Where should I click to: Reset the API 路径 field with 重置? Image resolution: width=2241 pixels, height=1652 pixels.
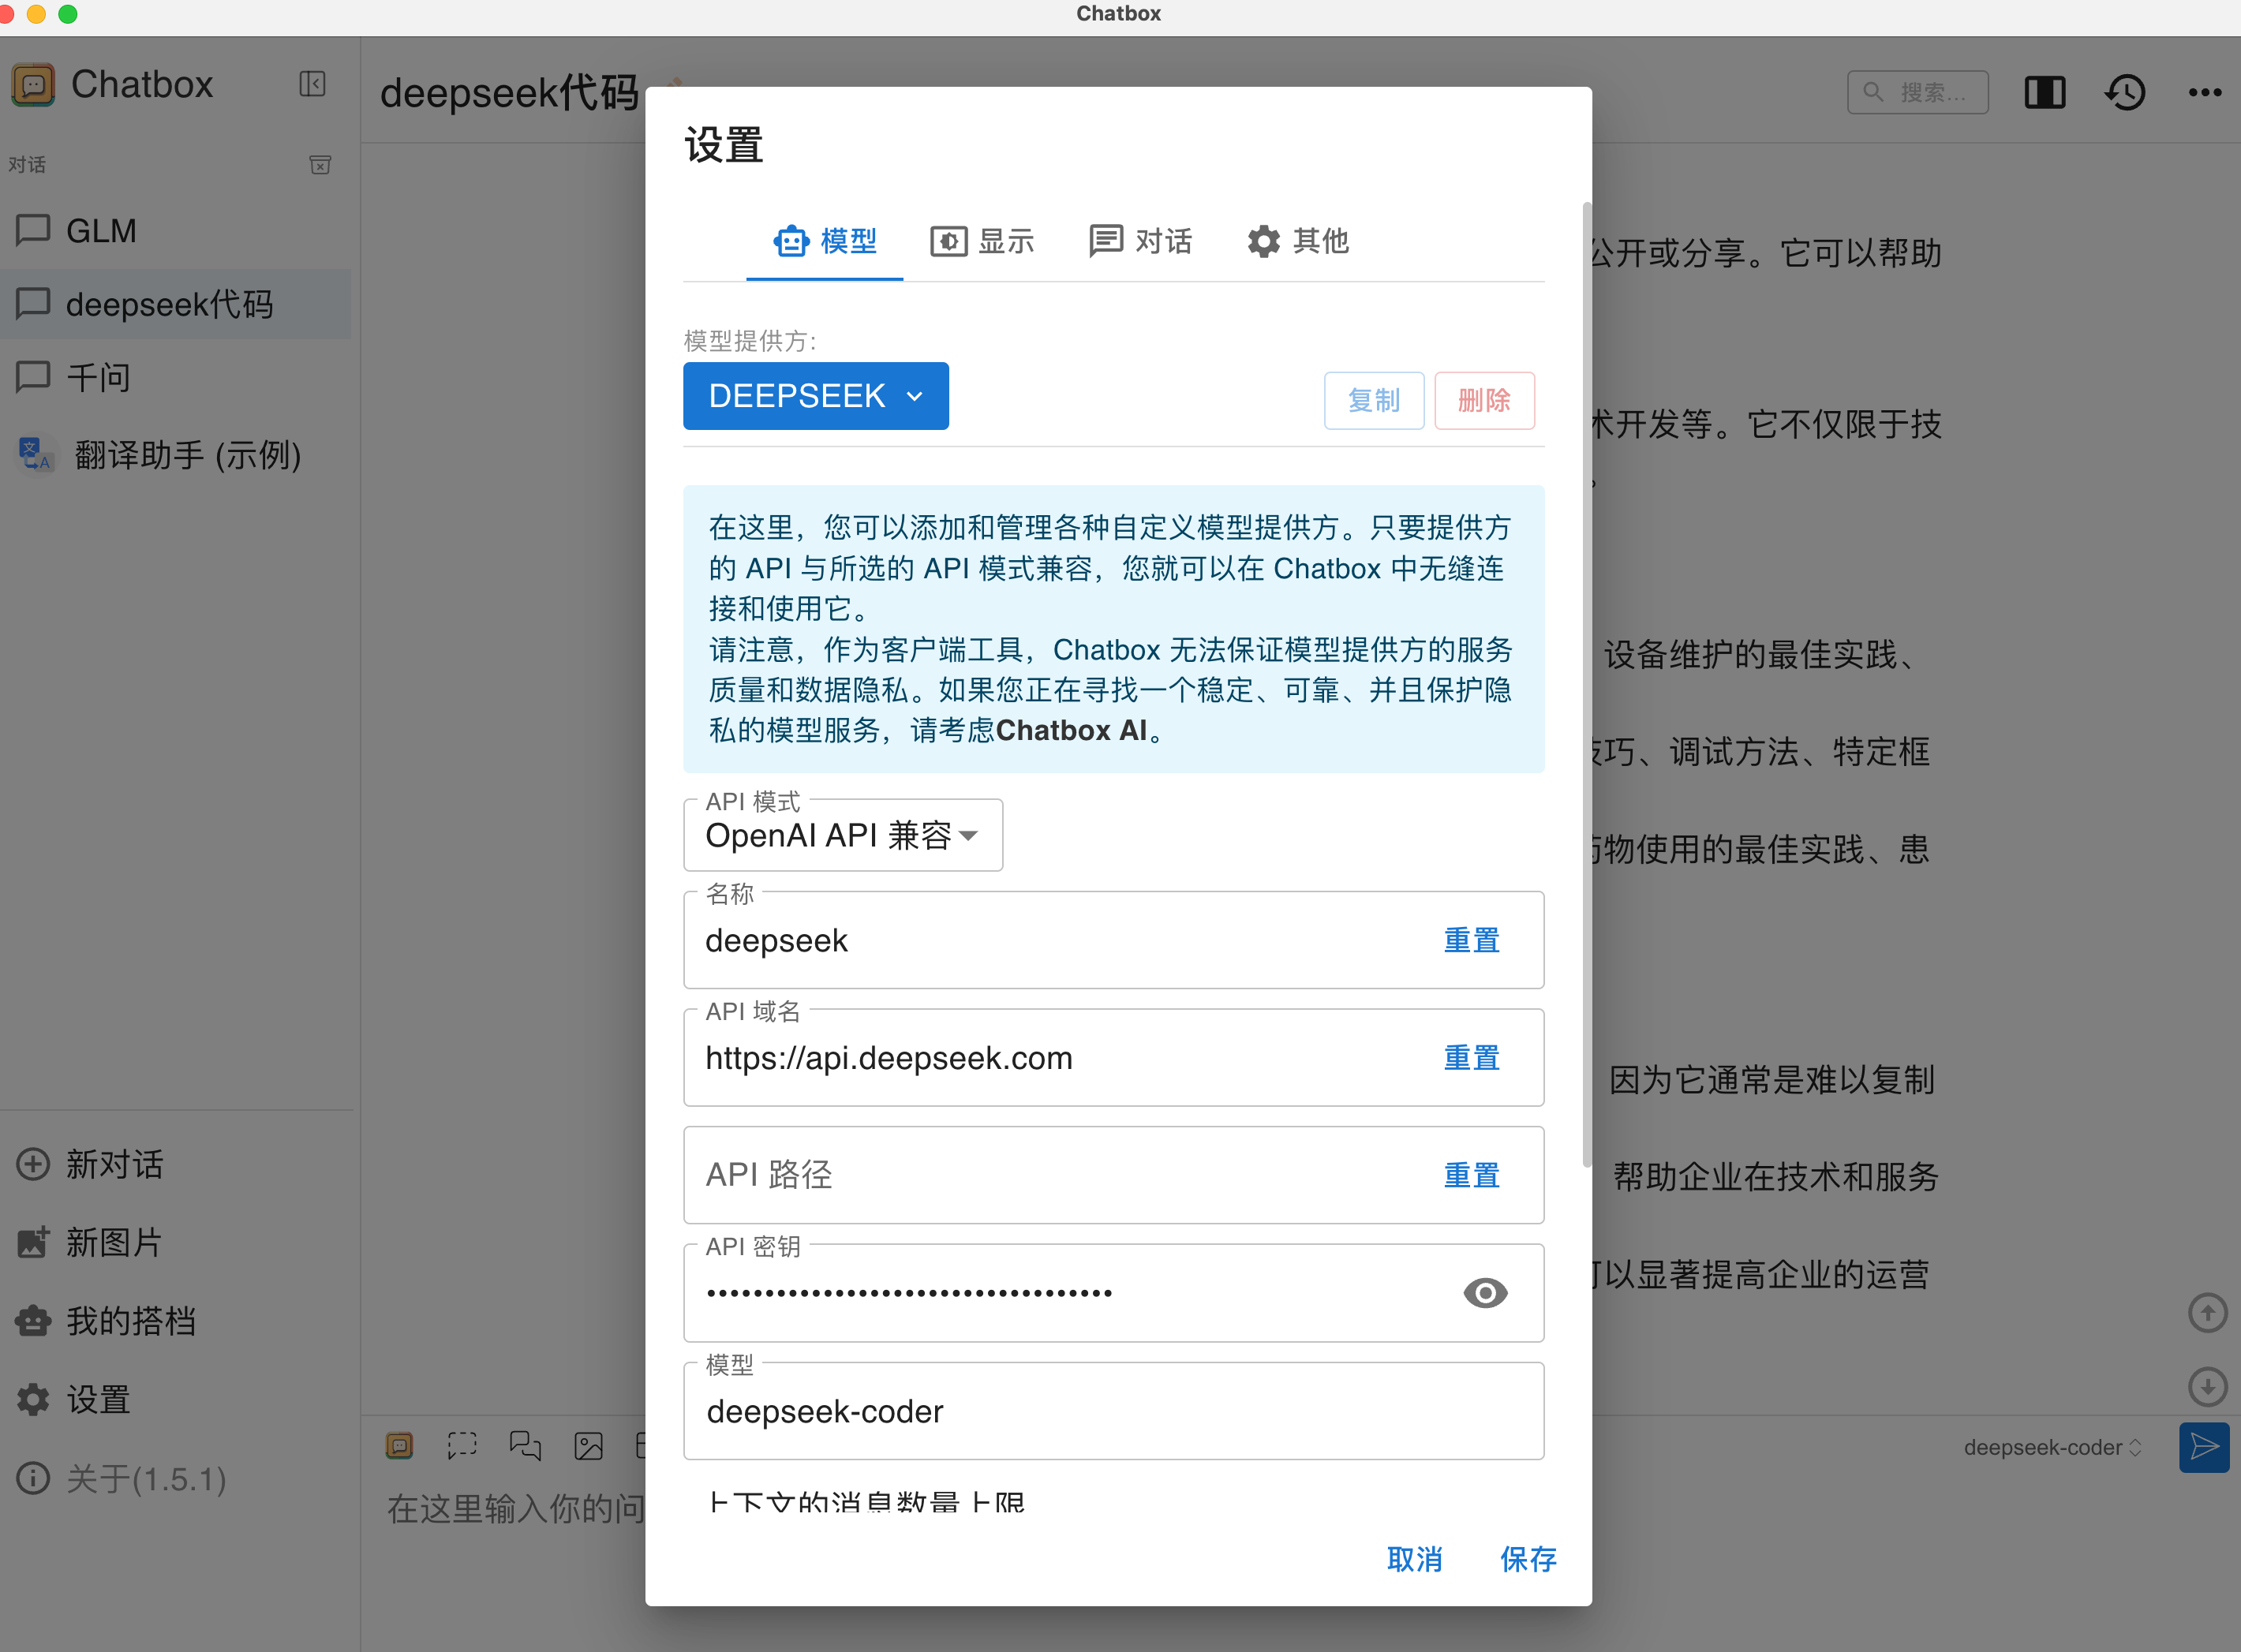pyautogui.click(x=1472, y=1175)
